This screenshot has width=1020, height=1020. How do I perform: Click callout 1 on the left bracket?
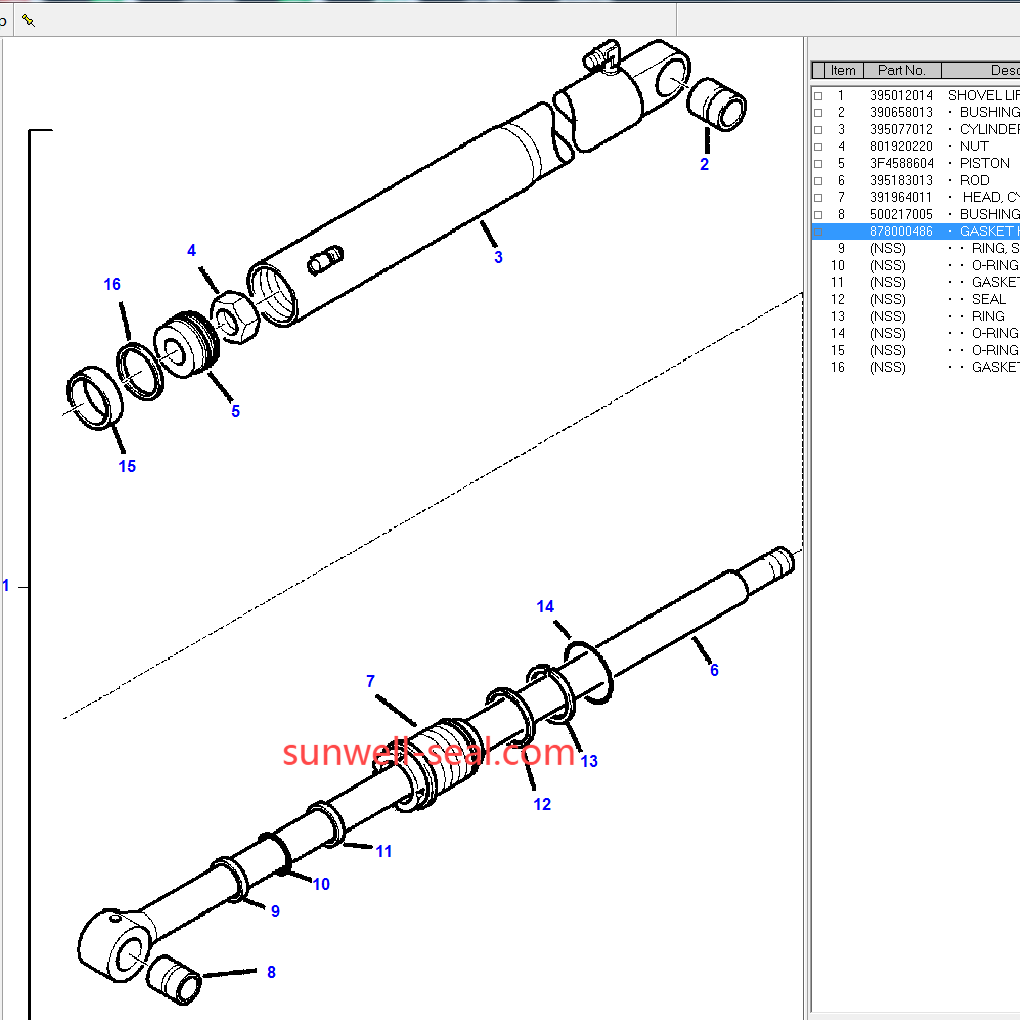[x=6, y=586]
